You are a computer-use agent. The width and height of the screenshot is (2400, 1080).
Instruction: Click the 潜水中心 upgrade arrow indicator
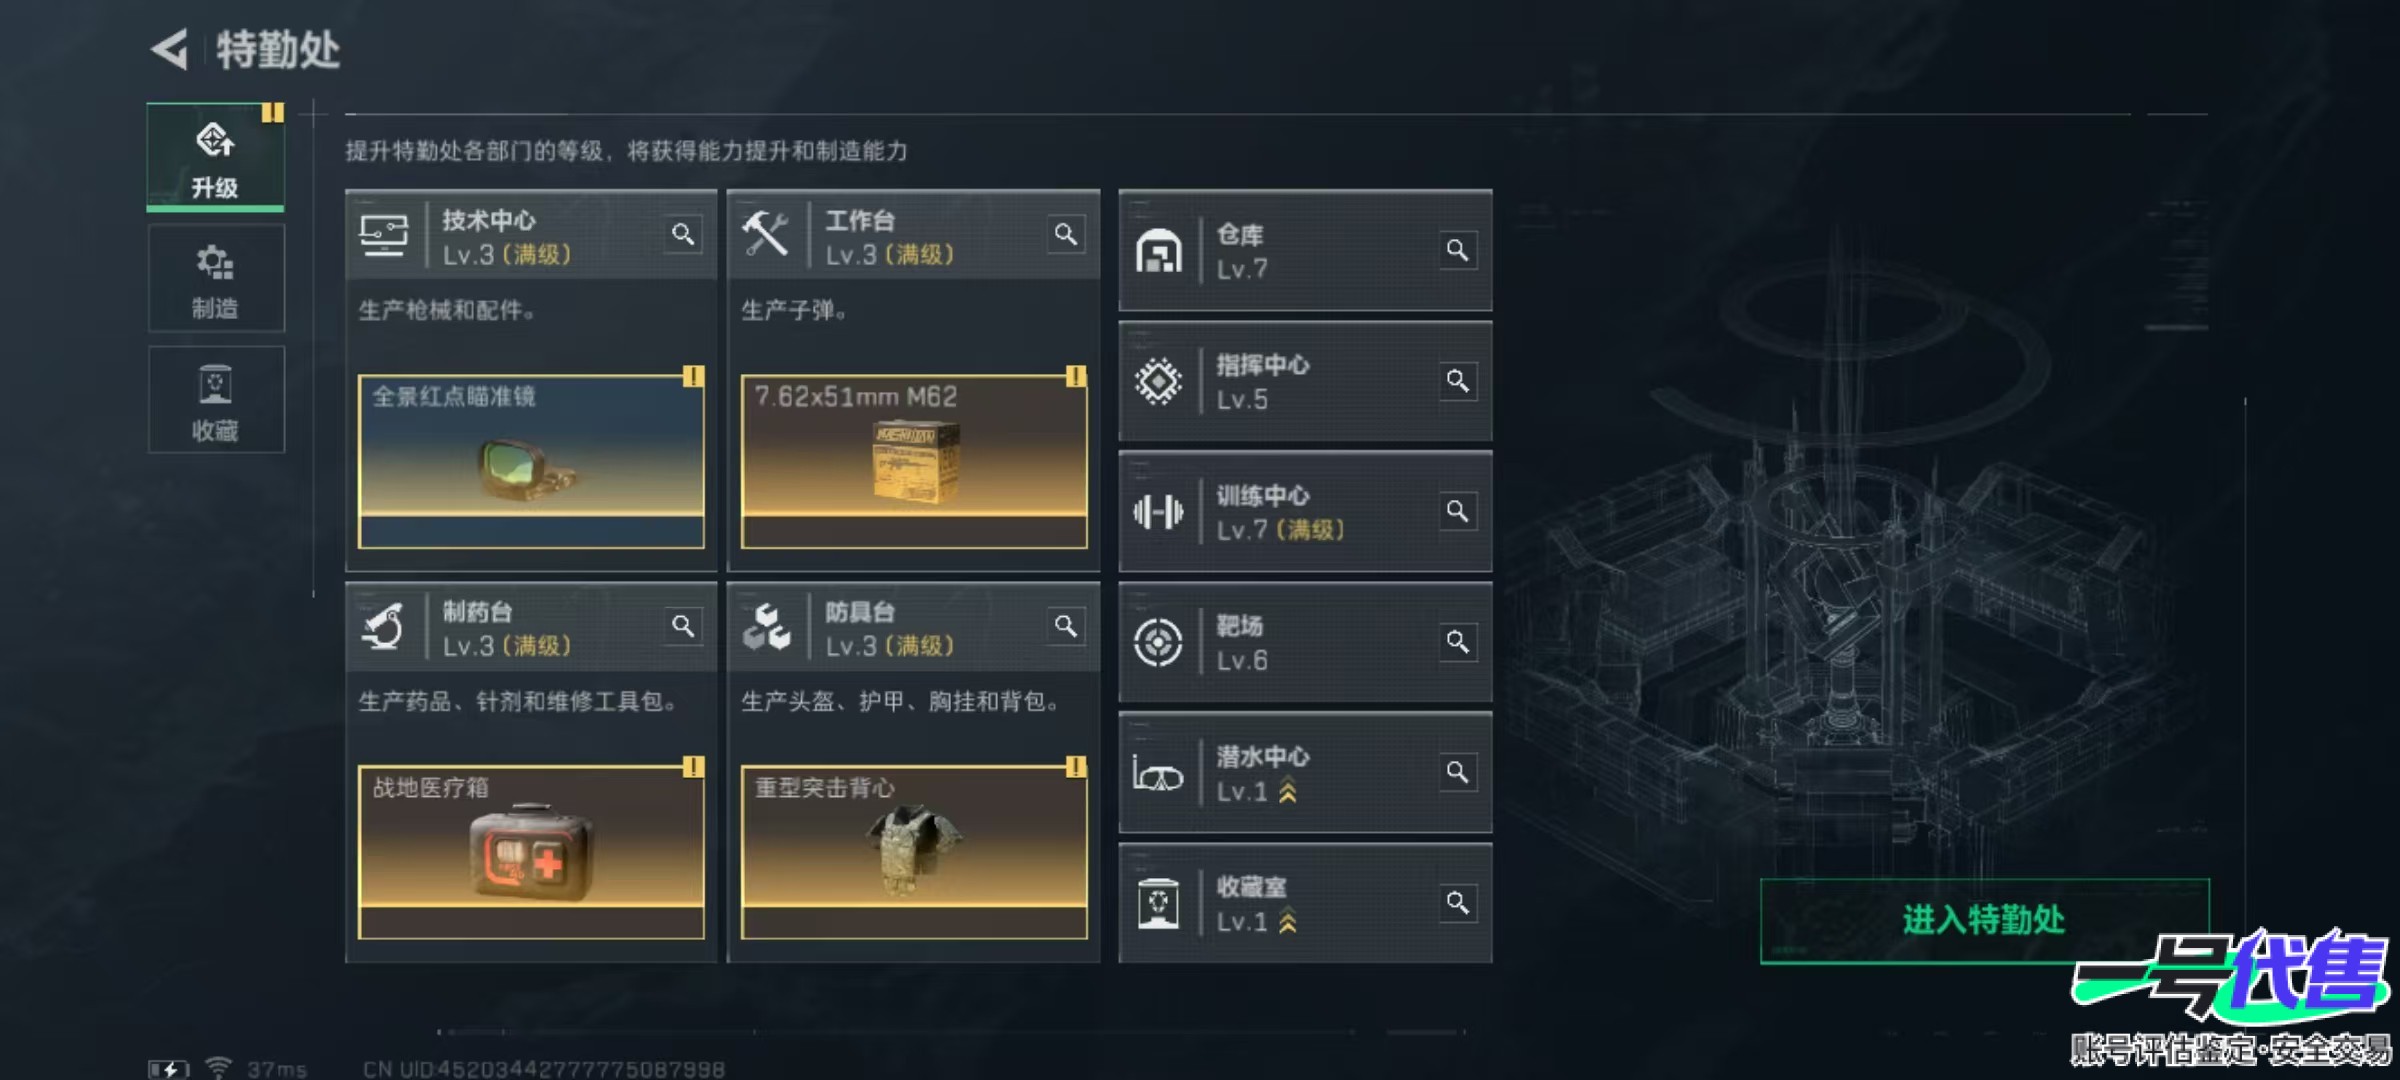coord(1288,791)
